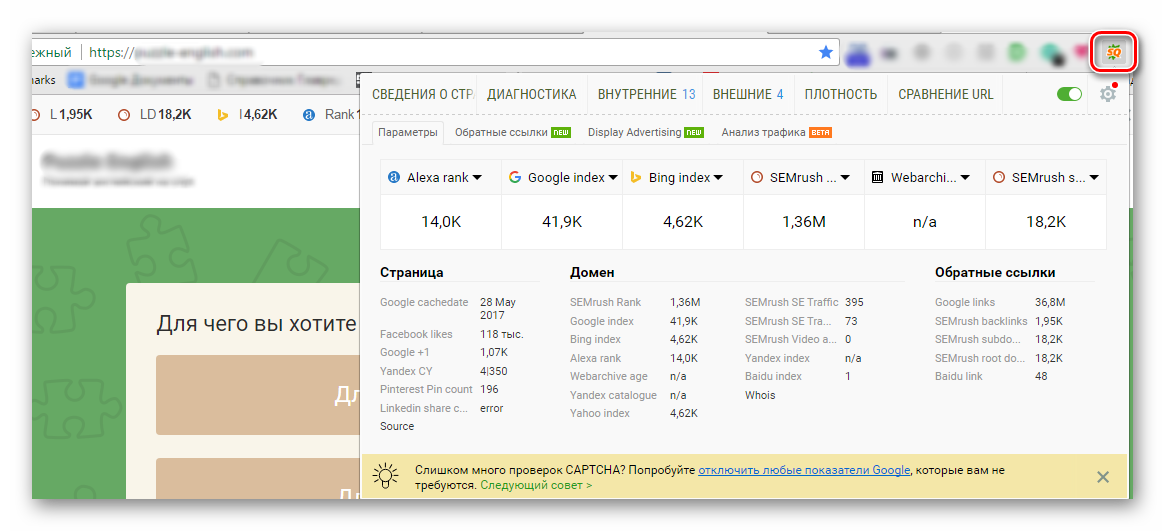Click the bookmark star in address bar
This screenshot has width=1165, height=531.
(825, 52)
